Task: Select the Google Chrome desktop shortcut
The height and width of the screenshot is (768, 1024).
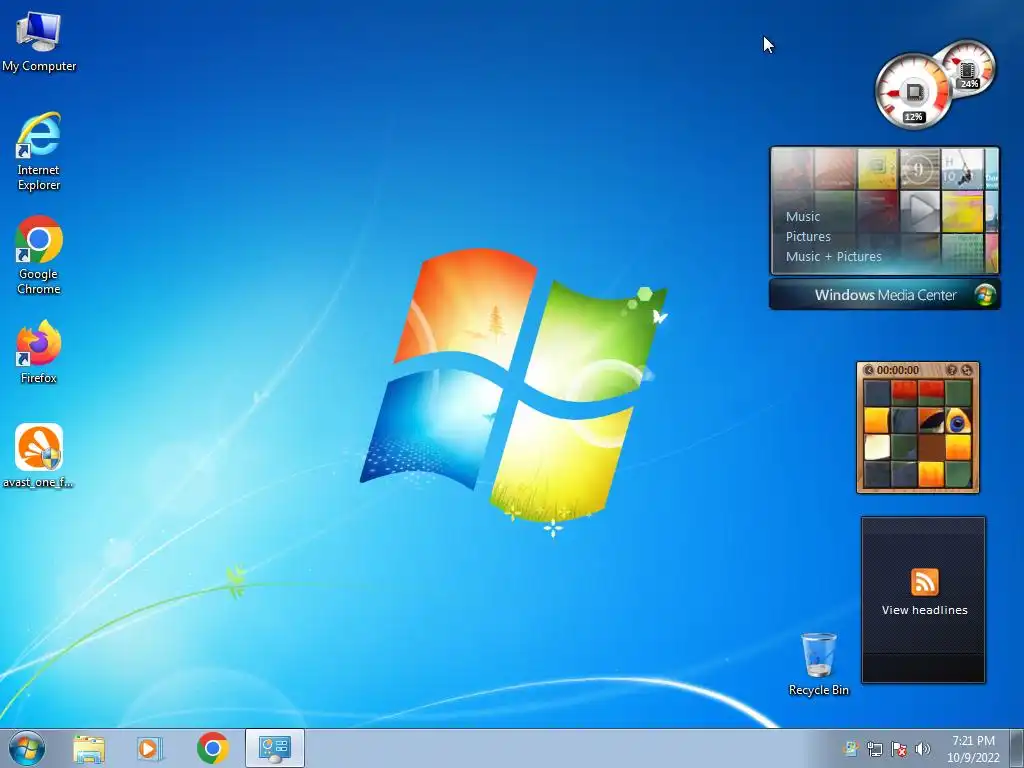Action: coord(39,255)
